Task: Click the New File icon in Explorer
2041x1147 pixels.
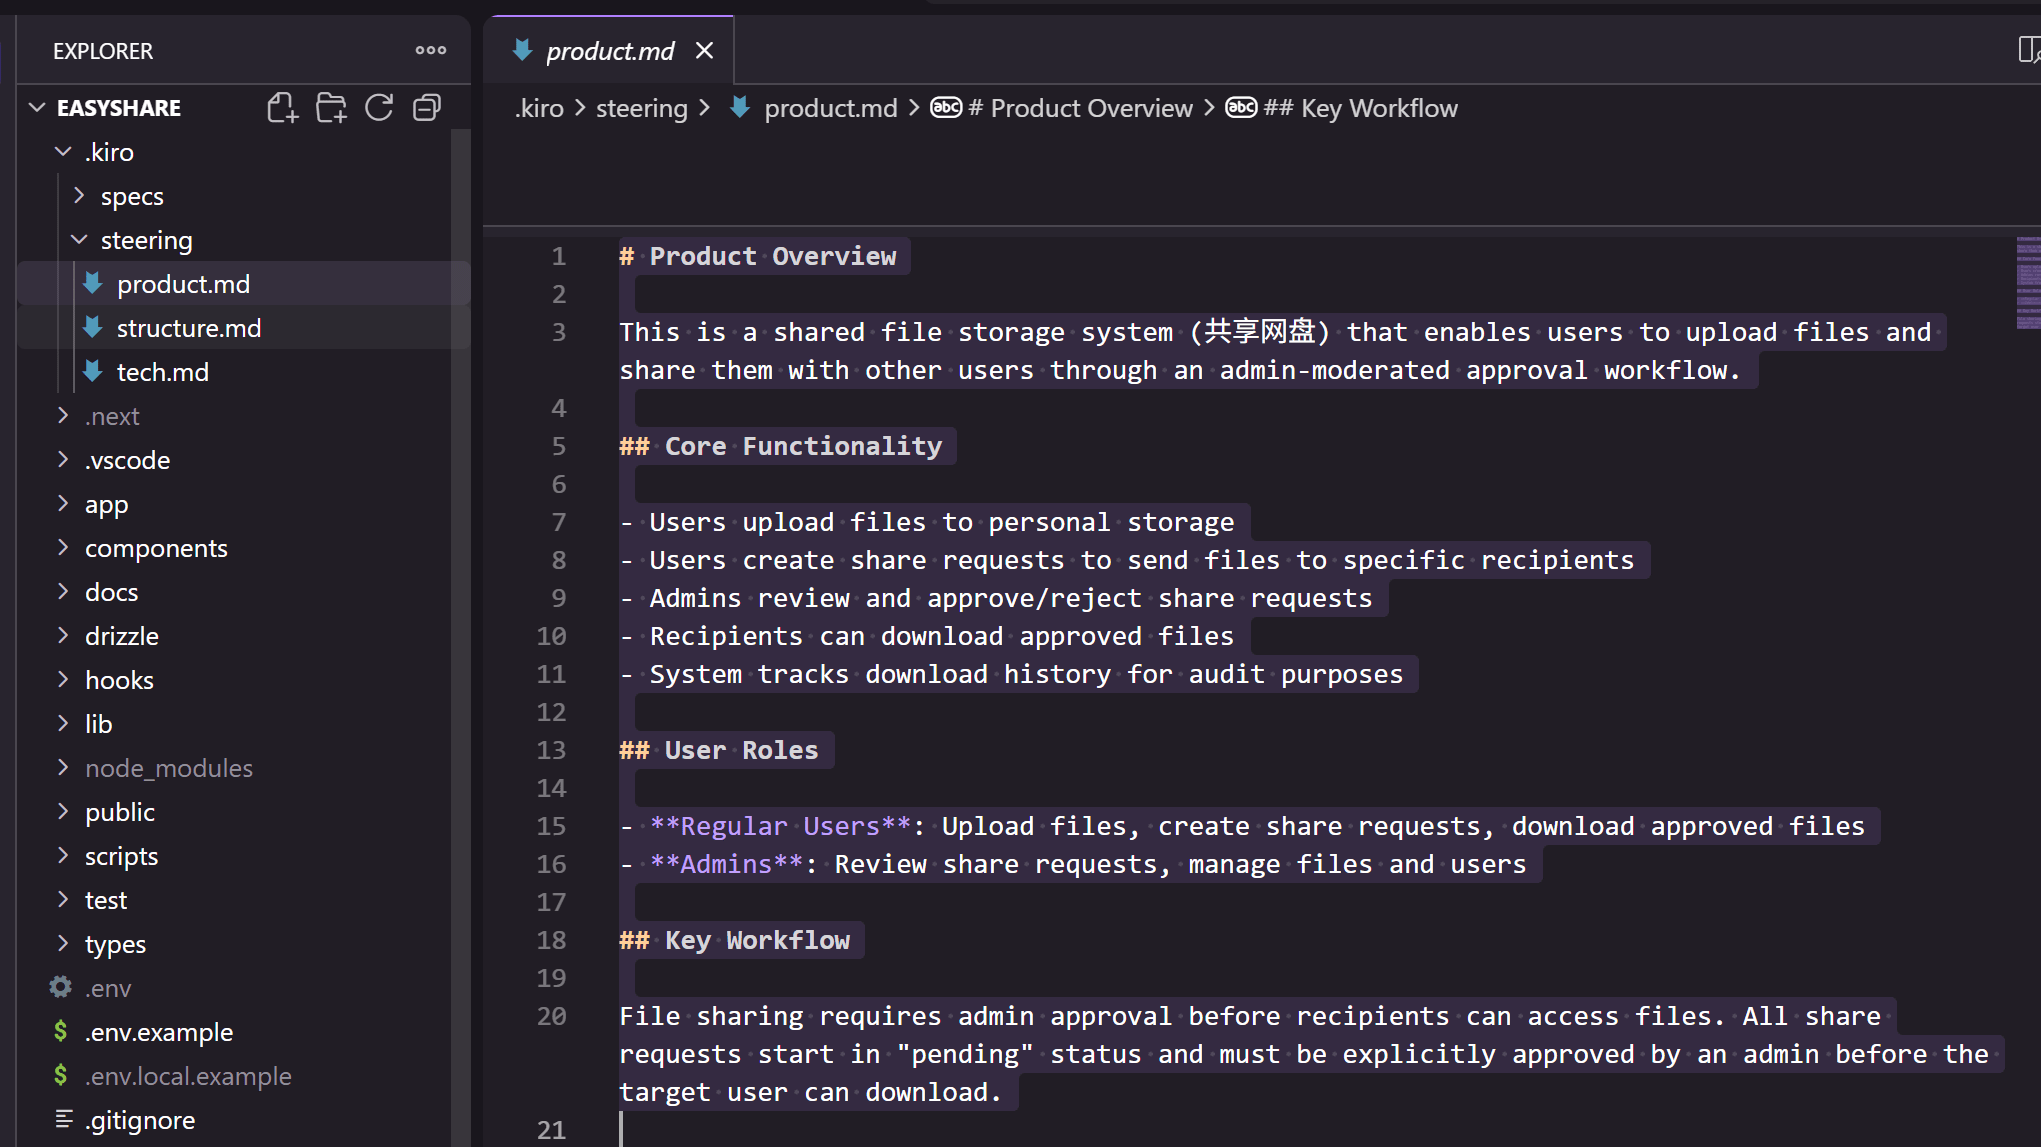Action: click(282, 108)
